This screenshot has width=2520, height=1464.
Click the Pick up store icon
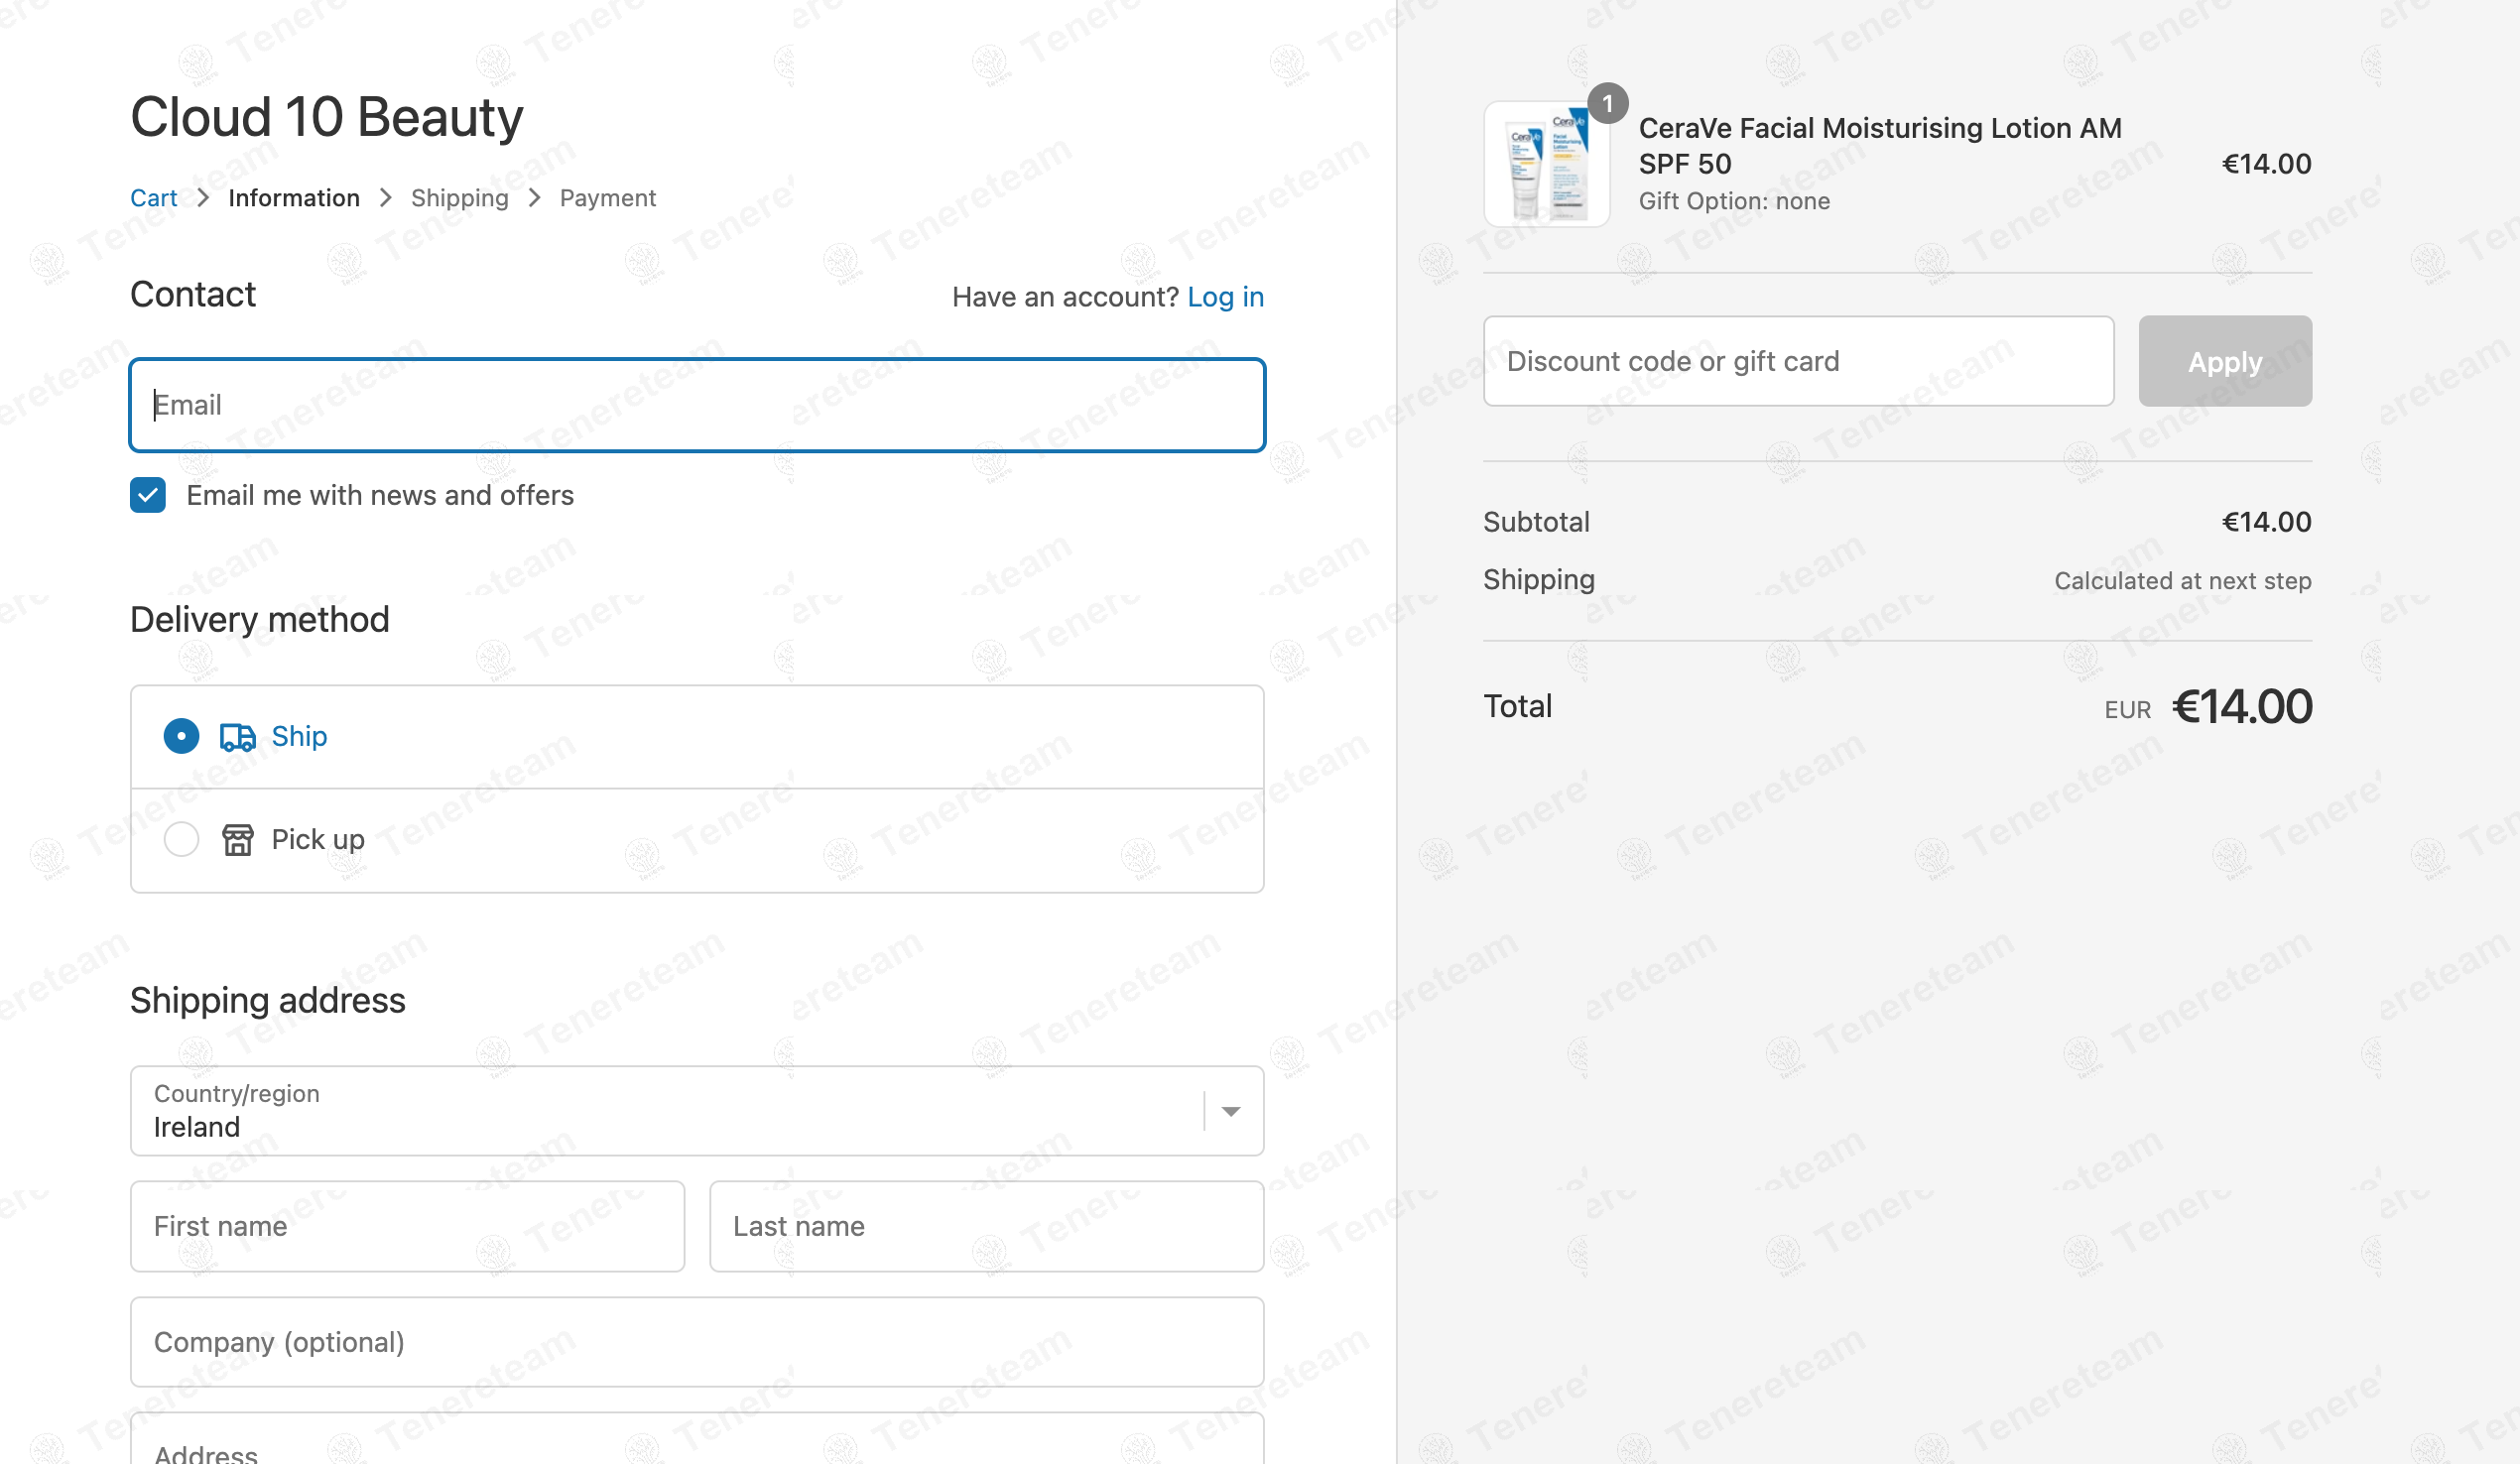coord(237,840)
